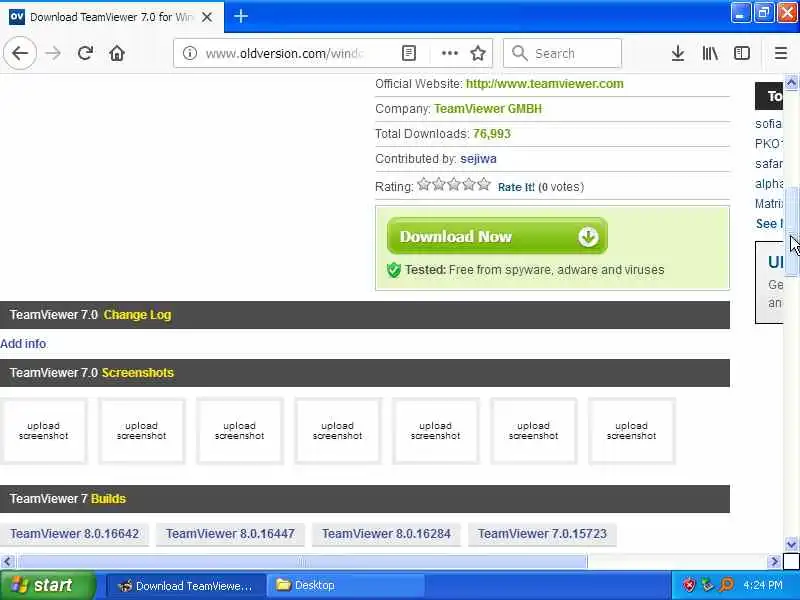The height and width of the screenshot is (600, 800).
Task: Click the Rate It! link
Action: (516, 187)
